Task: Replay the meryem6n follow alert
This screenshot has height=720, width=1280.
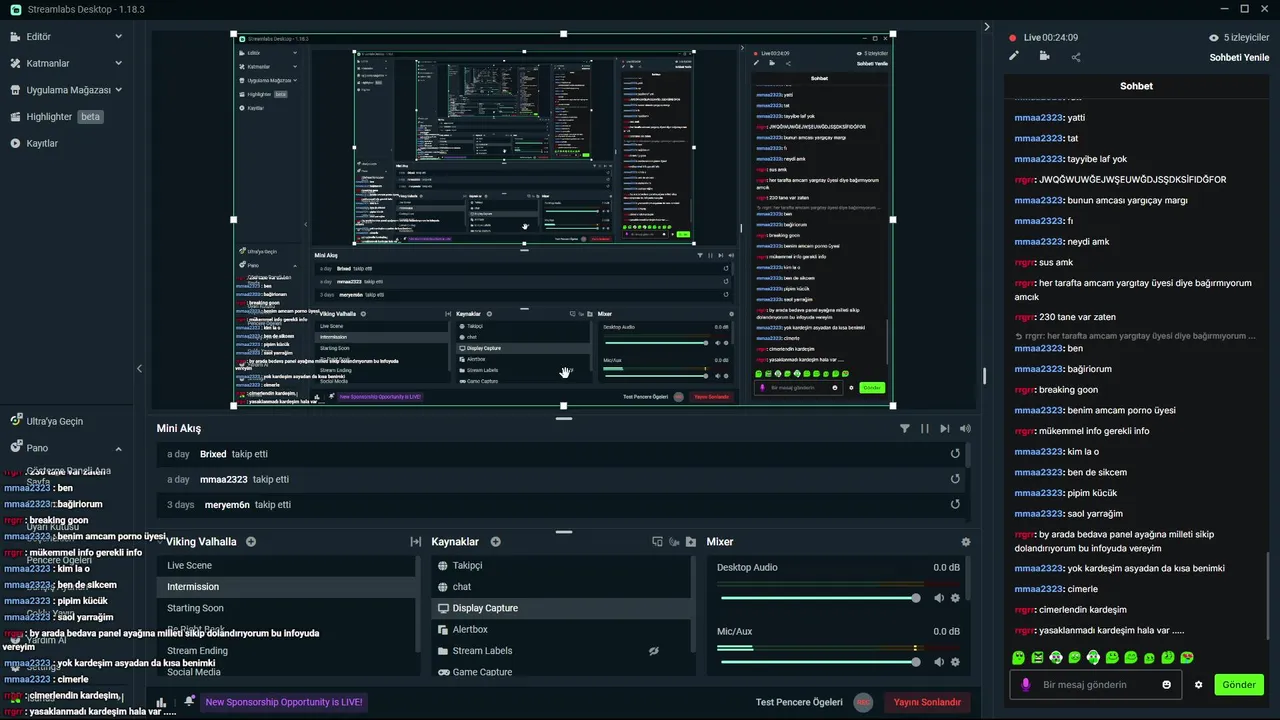Action: (955, 505)
